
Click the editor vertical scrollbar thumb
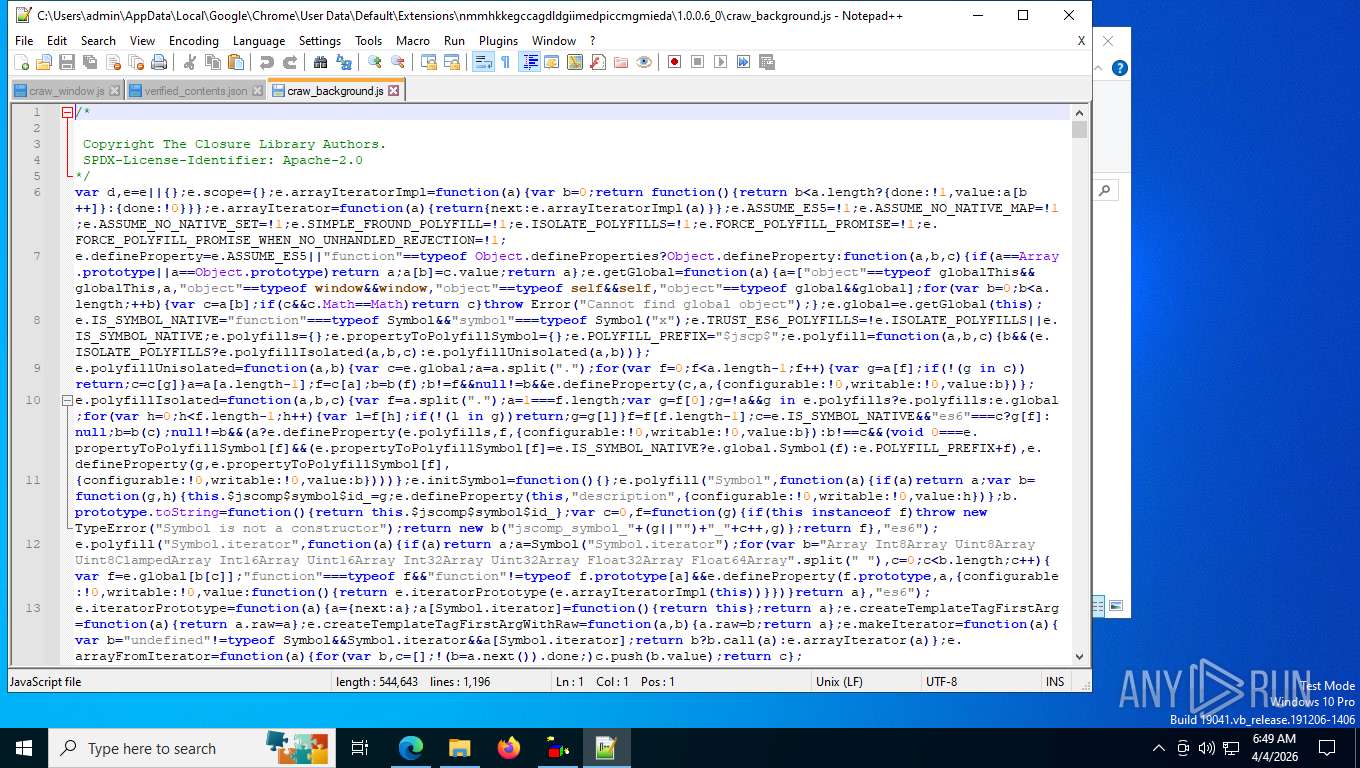click(x=1079, y=130)
